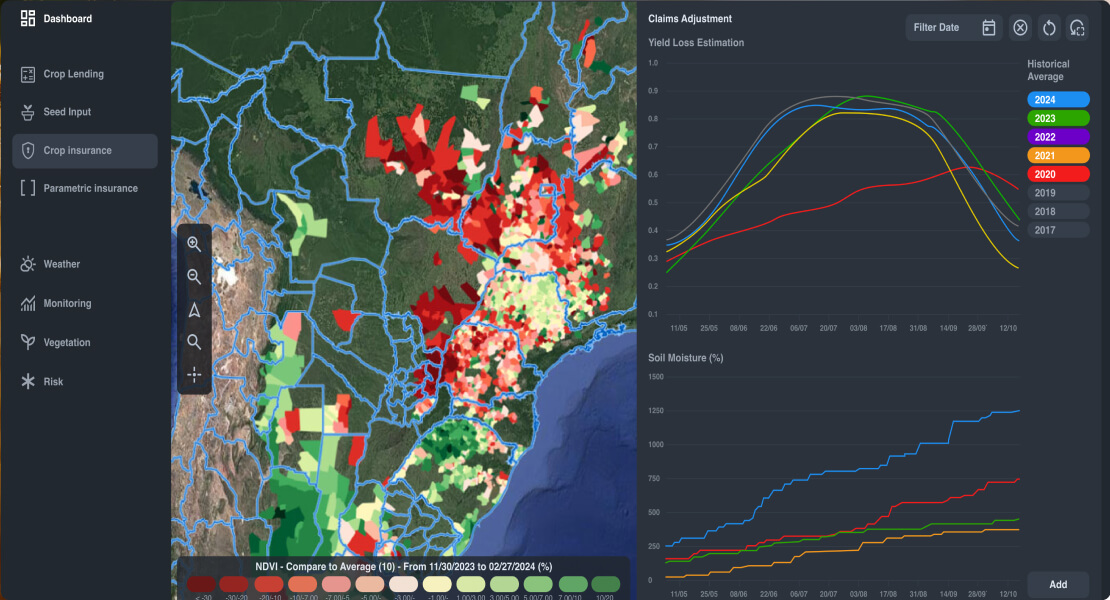The height and width of the screenshot is (600, 1110).
Task: Click the Add button below Soil Moisture
Action: [x=1058, y=584]
